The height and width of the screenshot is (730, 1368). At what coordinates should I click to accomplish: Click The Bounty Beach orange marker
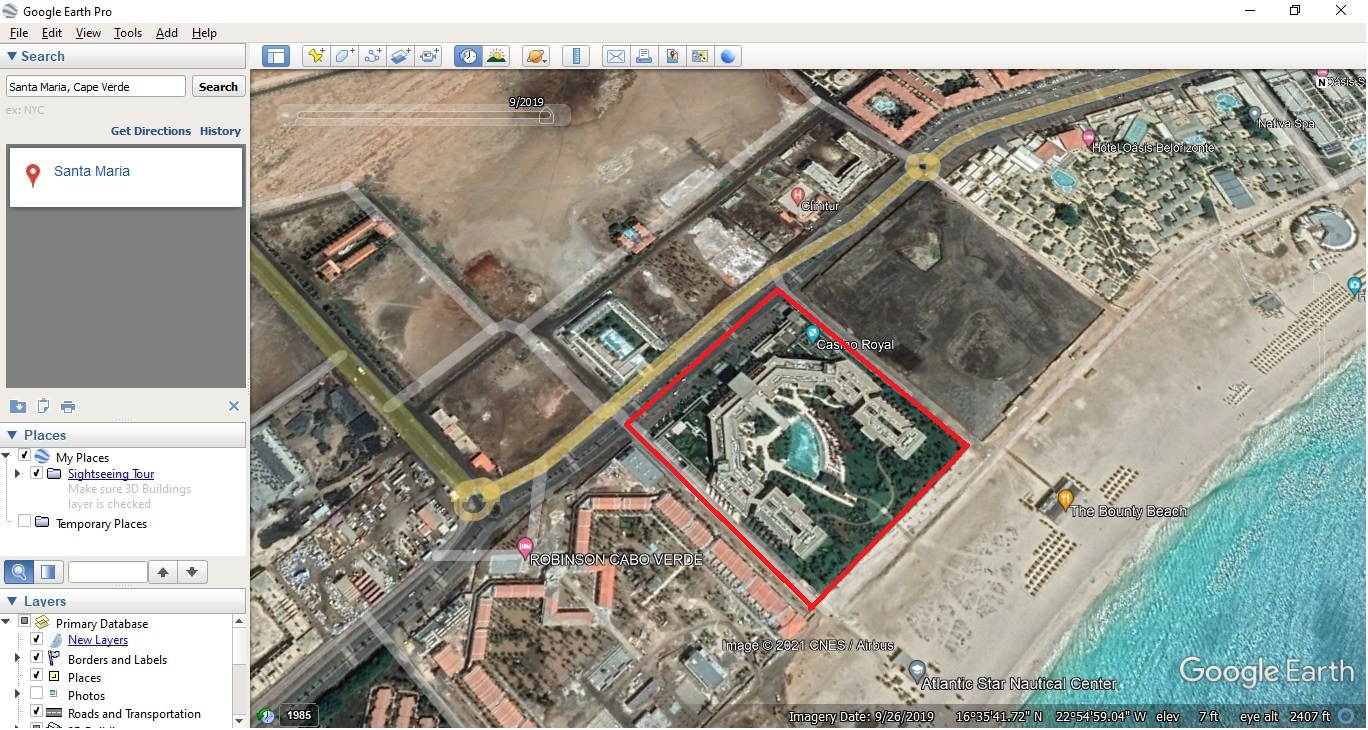(x=1066, y=498)
